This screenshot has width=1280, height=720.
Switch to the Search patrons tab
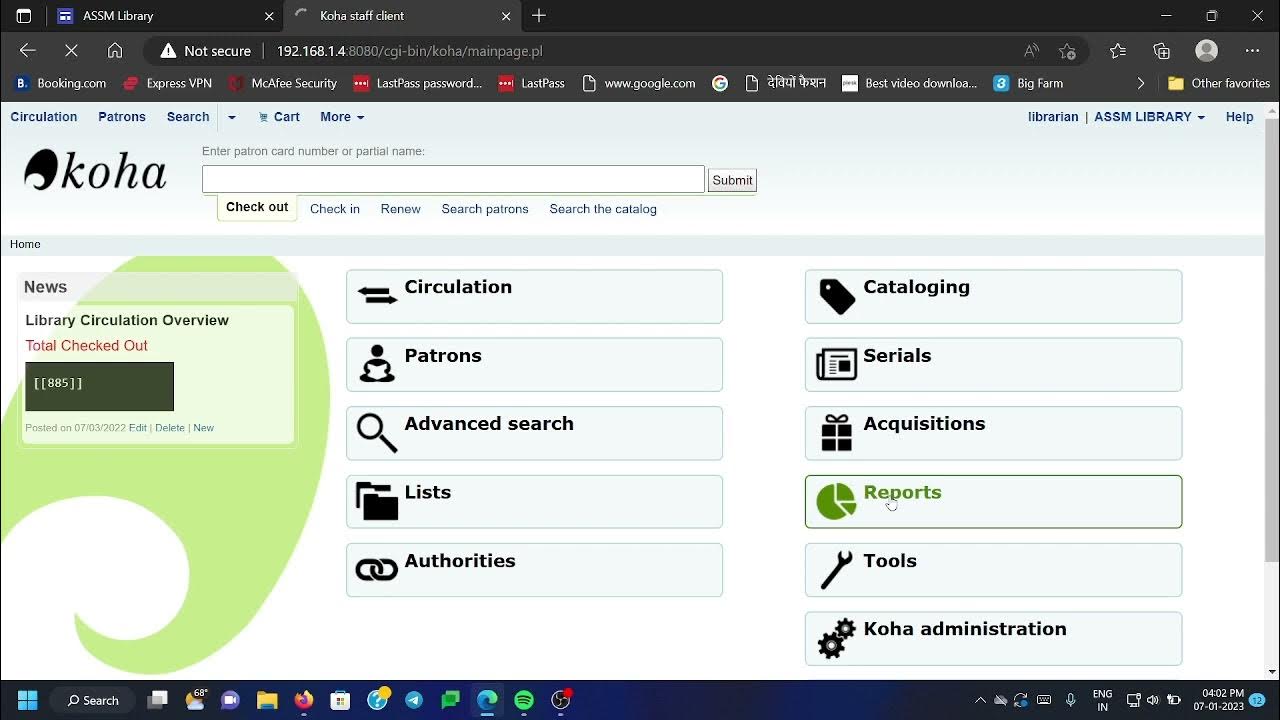click(x=485, y=209)
